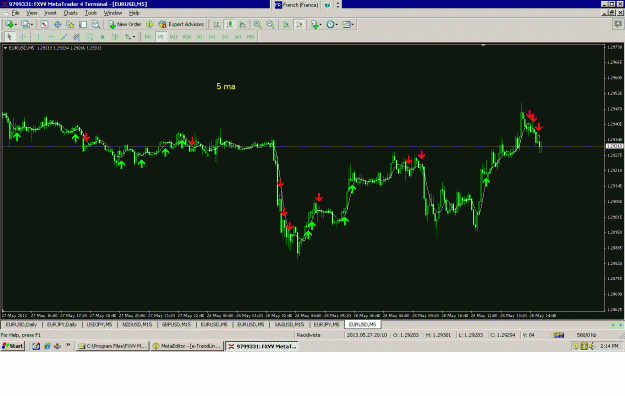Viewport: 625px width, 396px height.
Task: Open the Charts menu
Action: [x=71, y=13]
